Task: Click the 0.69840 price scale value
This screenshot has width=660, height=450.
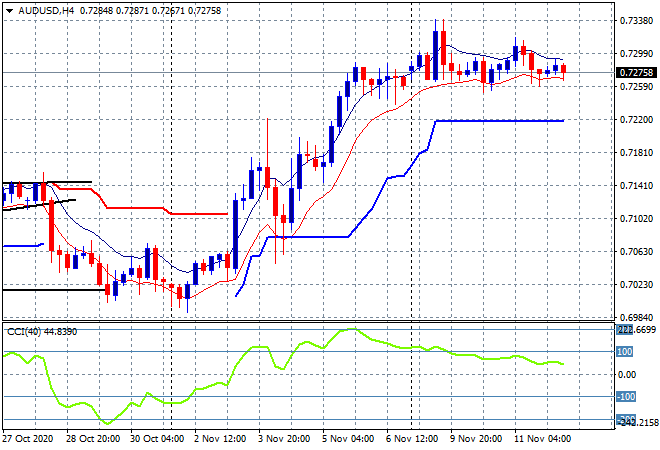Action: coord(636,317)
